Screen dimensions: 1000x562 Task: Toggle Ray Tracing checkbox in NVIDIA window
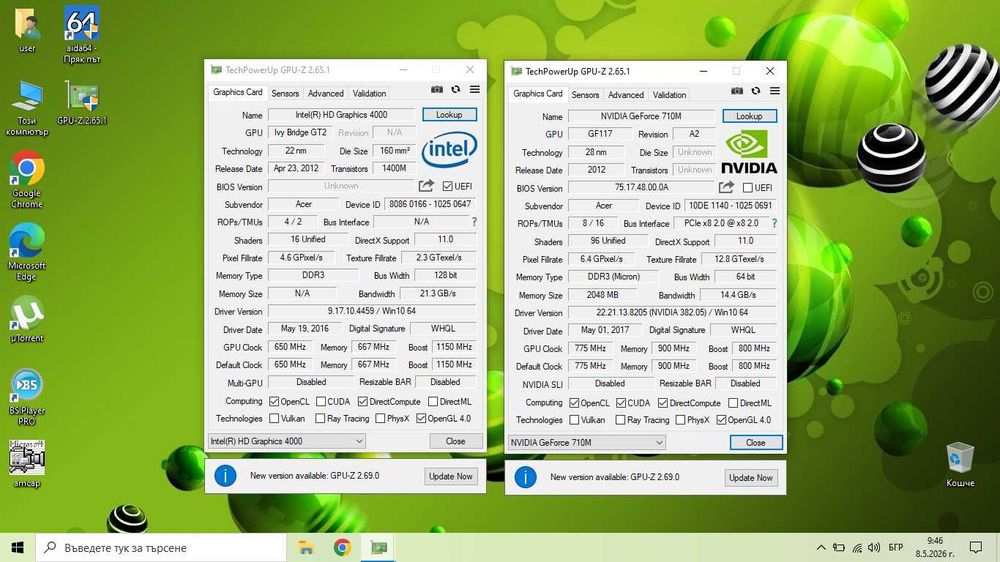pyautogui.click(x=621, y=420)
